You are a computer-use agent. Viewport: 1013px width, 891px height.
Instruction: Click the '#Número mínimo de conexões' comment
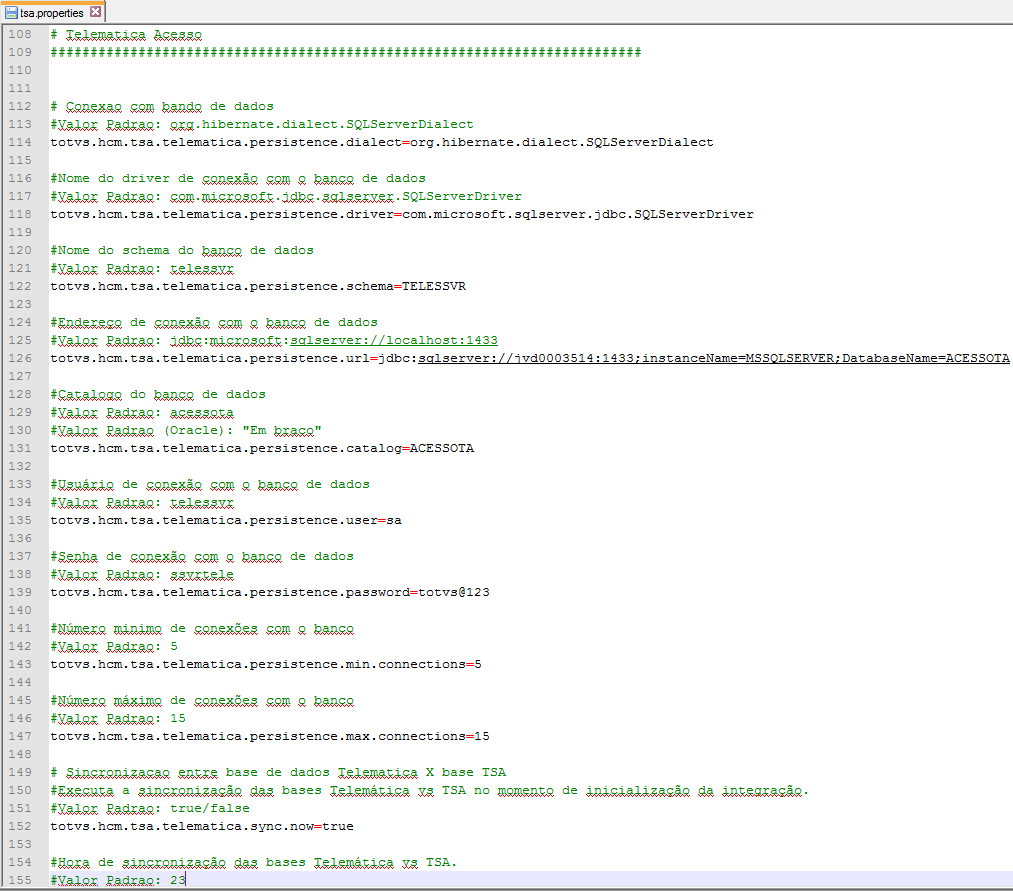(x=202, y=629)
